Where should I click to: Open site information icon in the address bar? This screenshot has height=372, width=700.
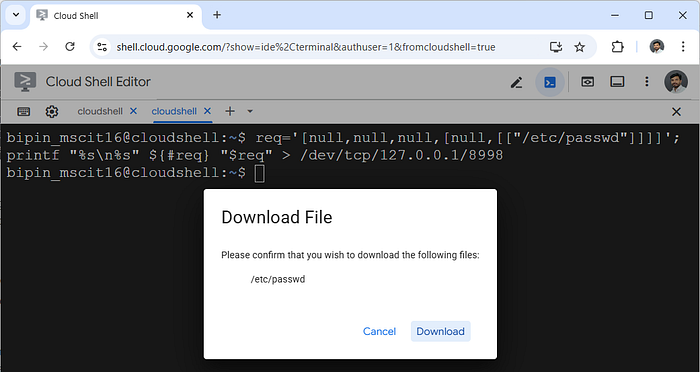point(102,47)
